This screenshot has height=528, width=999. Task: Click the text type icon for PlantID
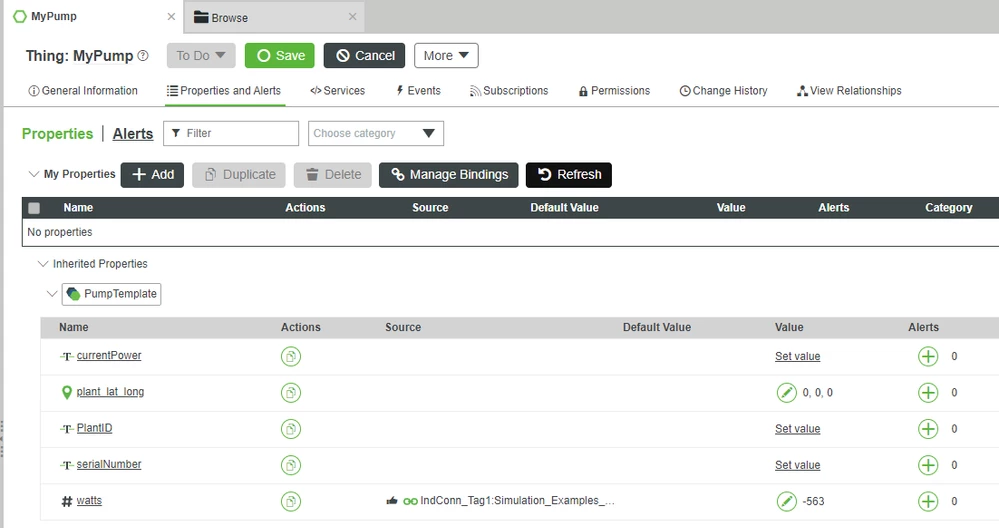click(67, 429)
